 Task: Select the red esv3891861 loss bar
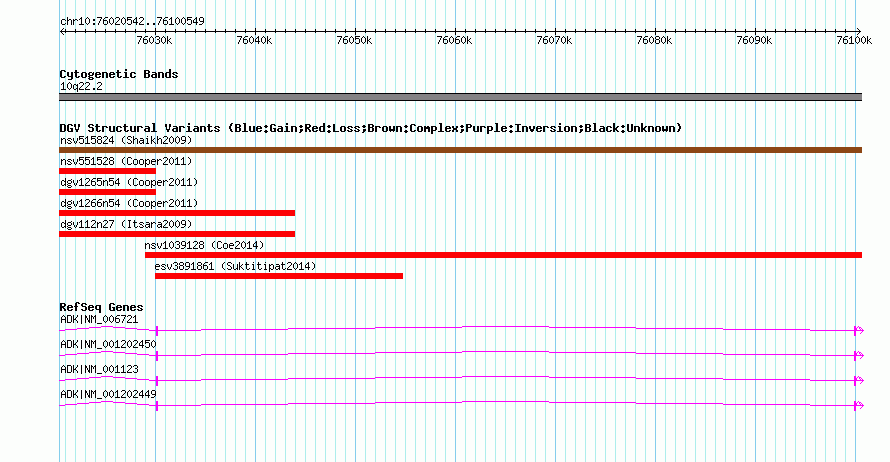tap(279, 276)
